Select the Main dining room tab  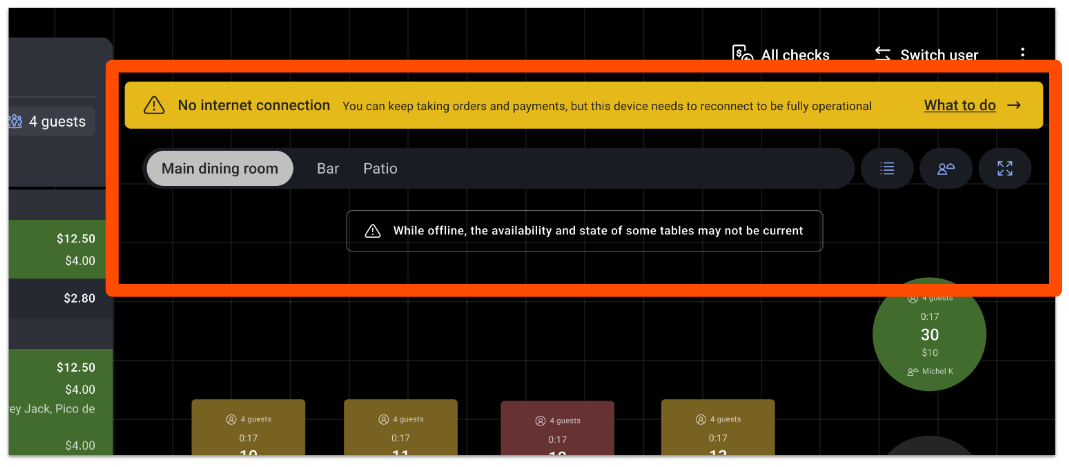click(220, 168)
